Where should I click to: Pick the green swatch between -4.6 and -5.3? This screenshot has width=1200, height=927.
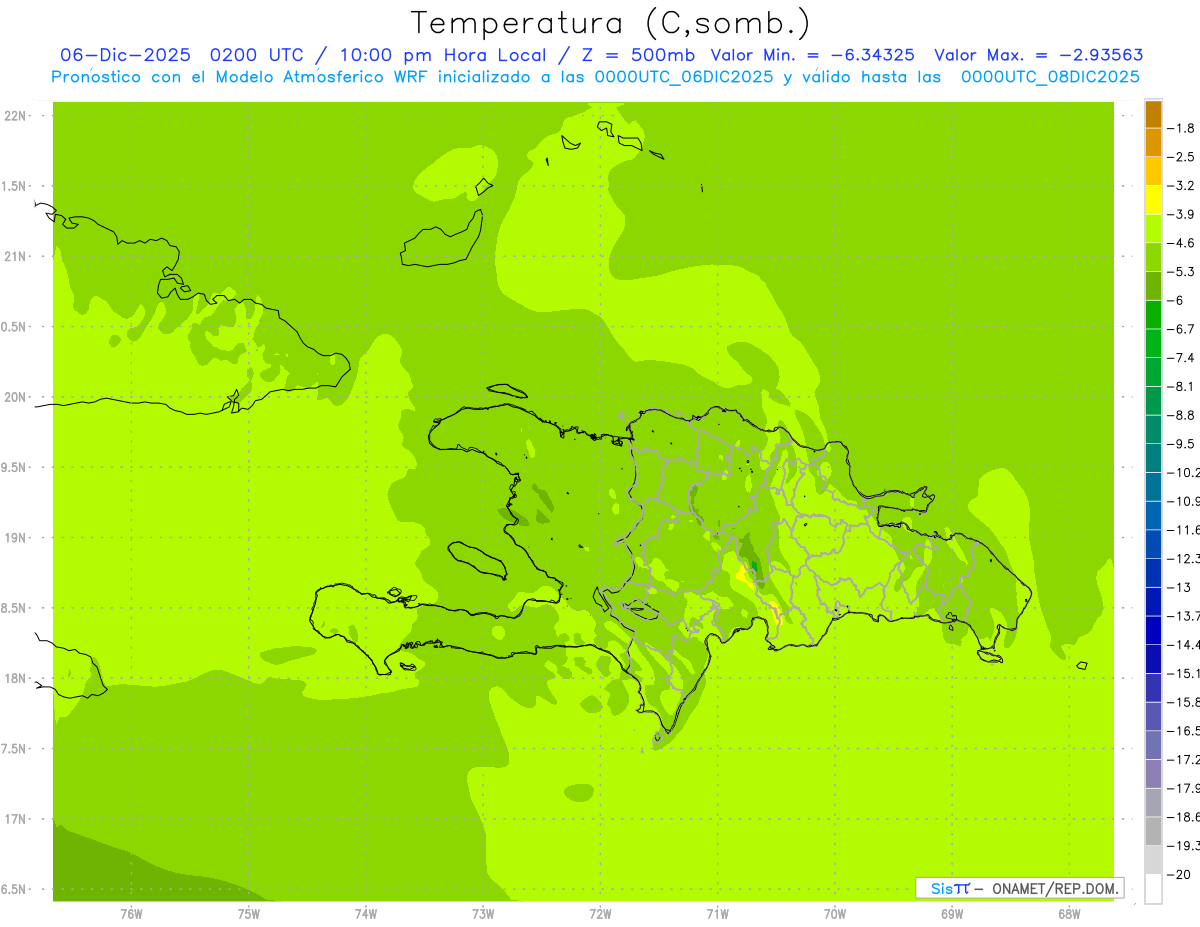point(1153,258)
